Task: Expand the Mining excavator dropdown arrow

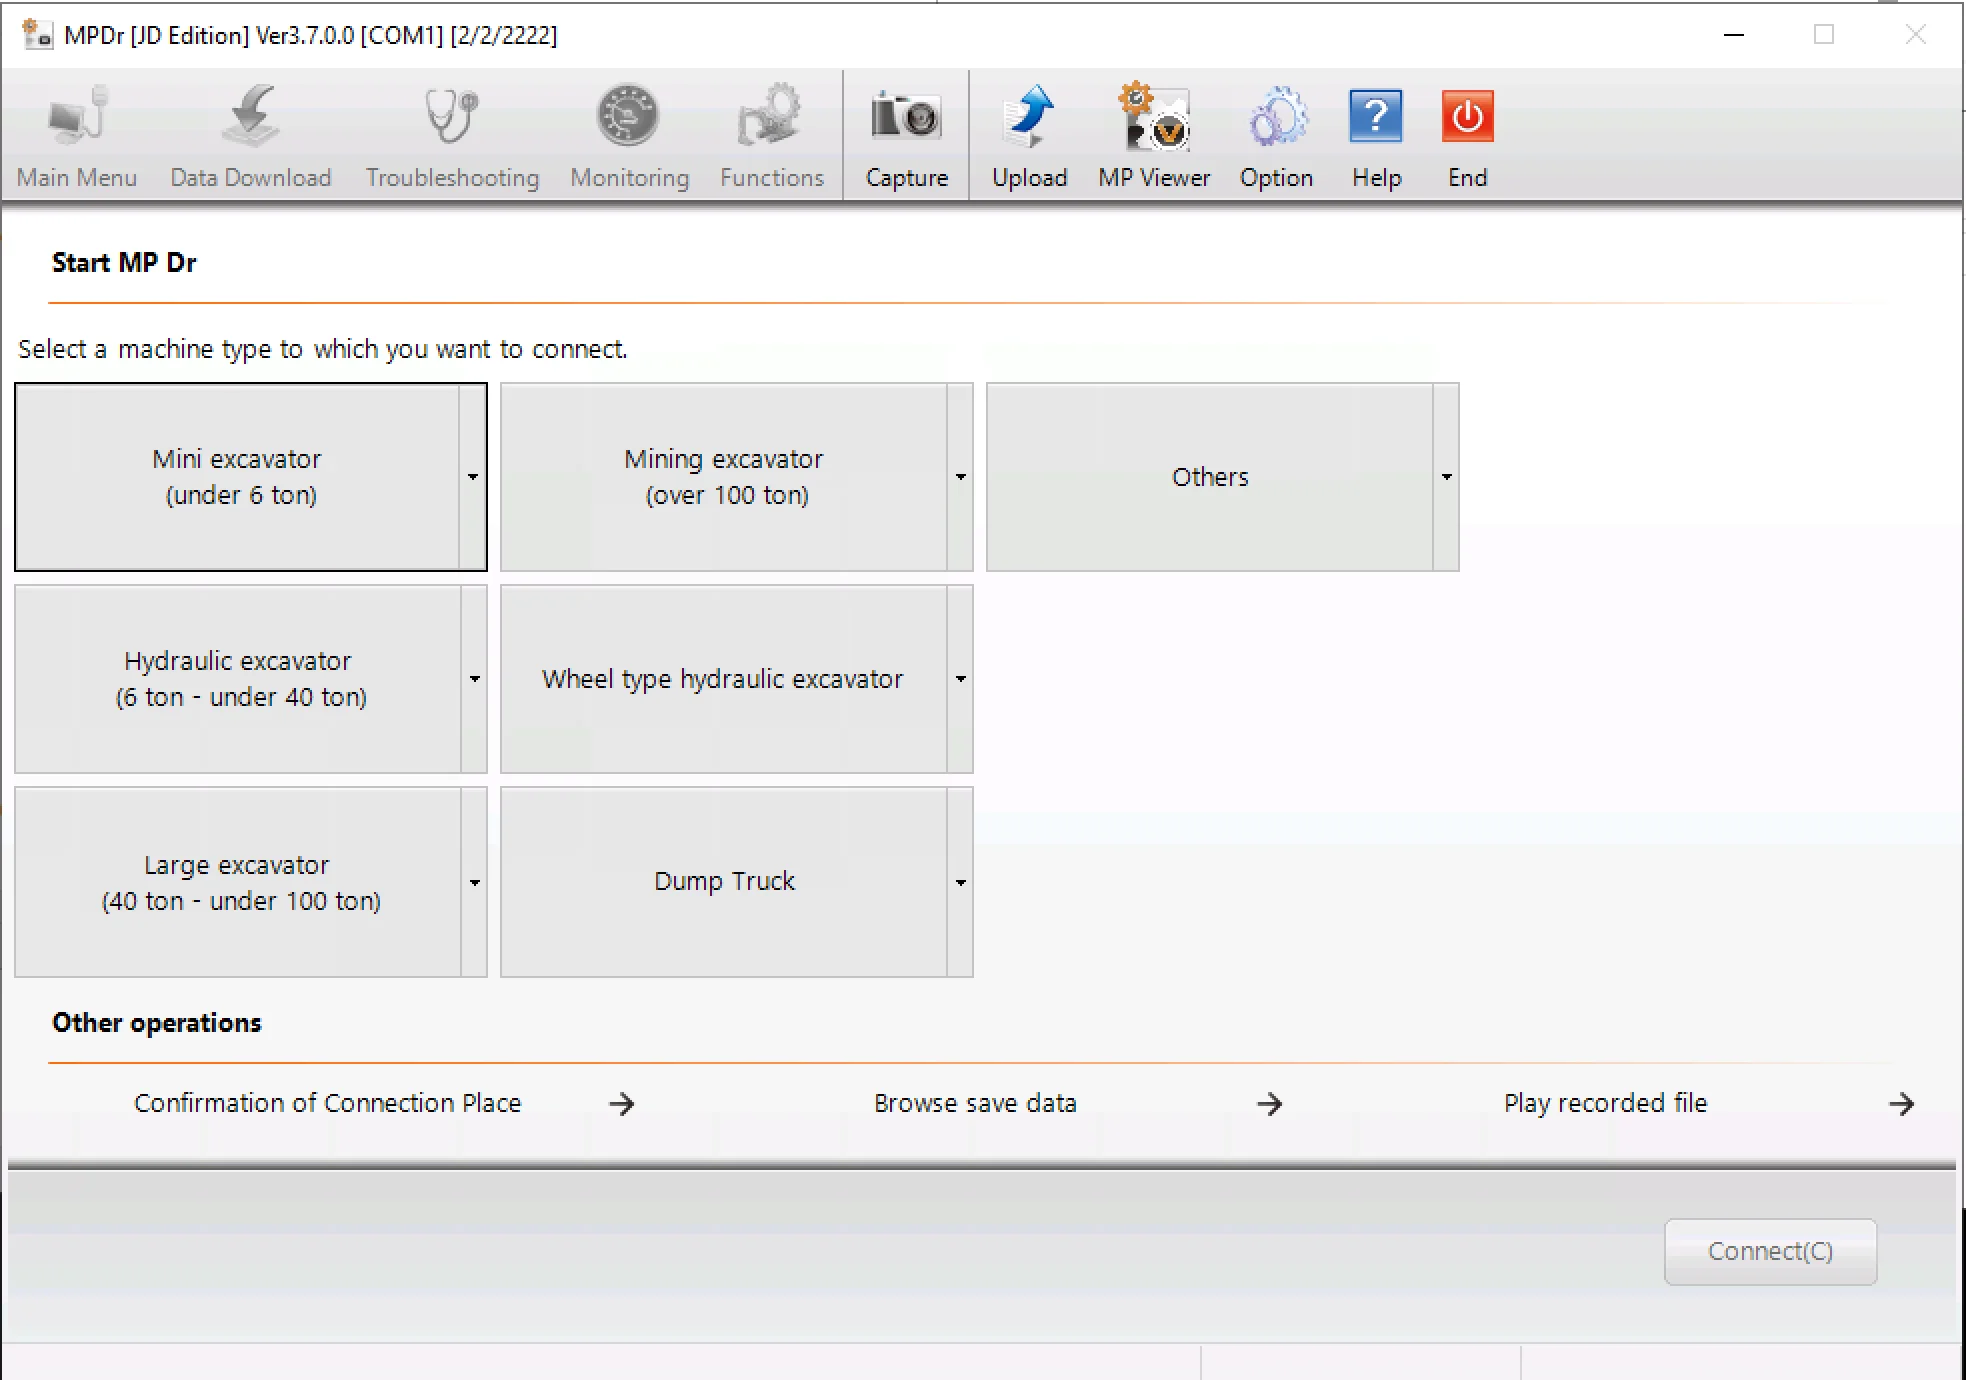Action: coord(960,477)
